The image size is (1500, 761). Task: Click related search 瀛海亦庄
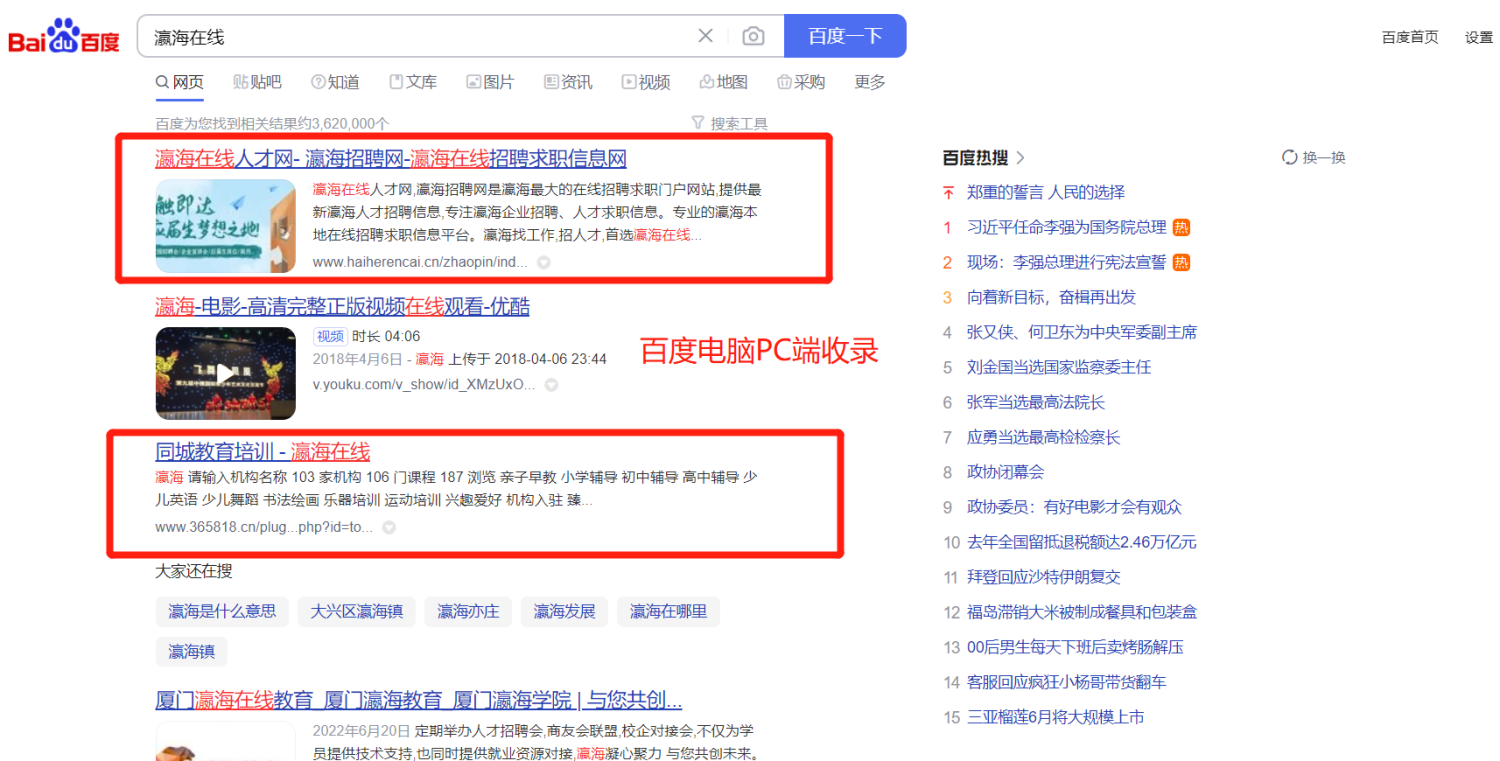(x=468, y=611)
